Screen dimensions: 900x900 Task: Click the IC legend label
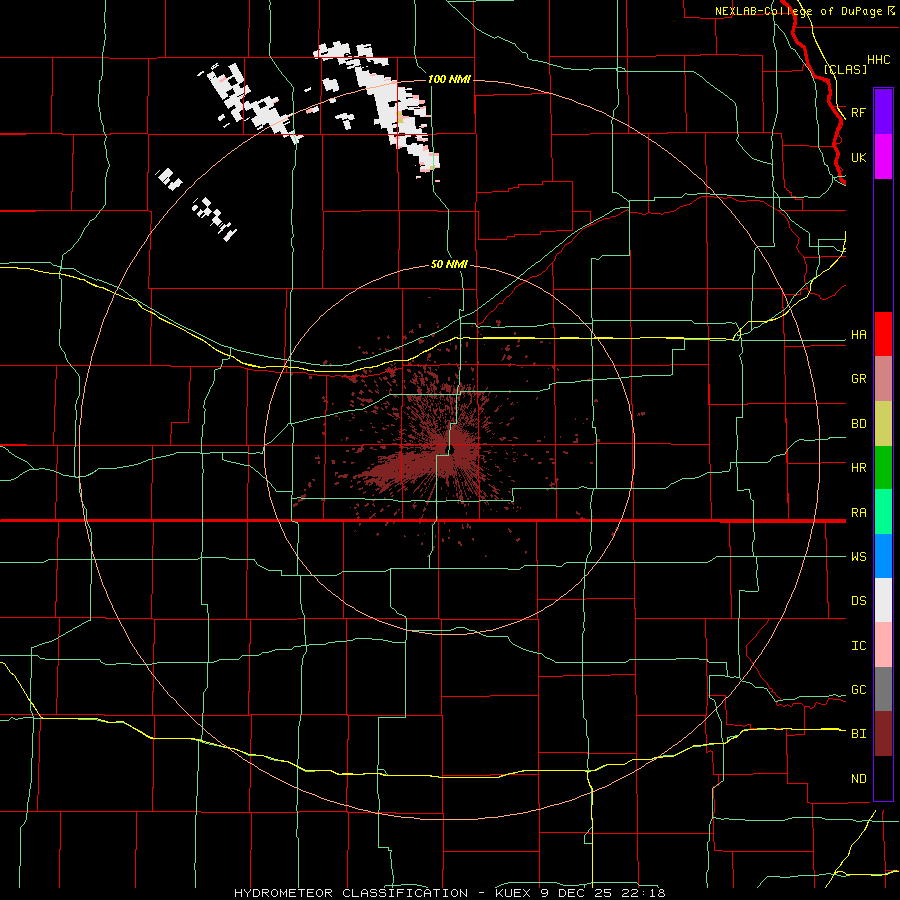(858, 646)
